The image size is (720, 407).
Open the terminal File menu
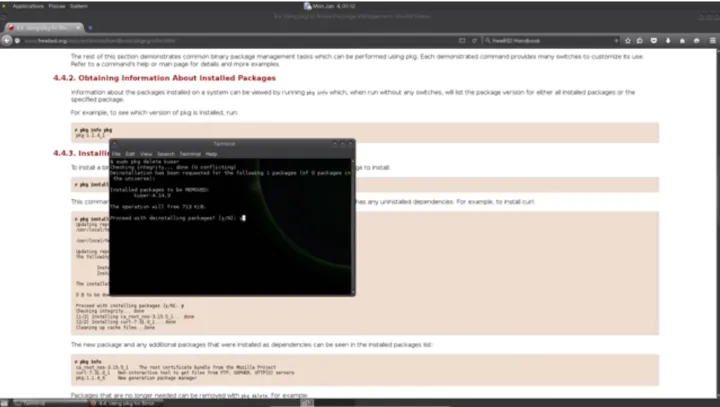(x=116, y=153)
